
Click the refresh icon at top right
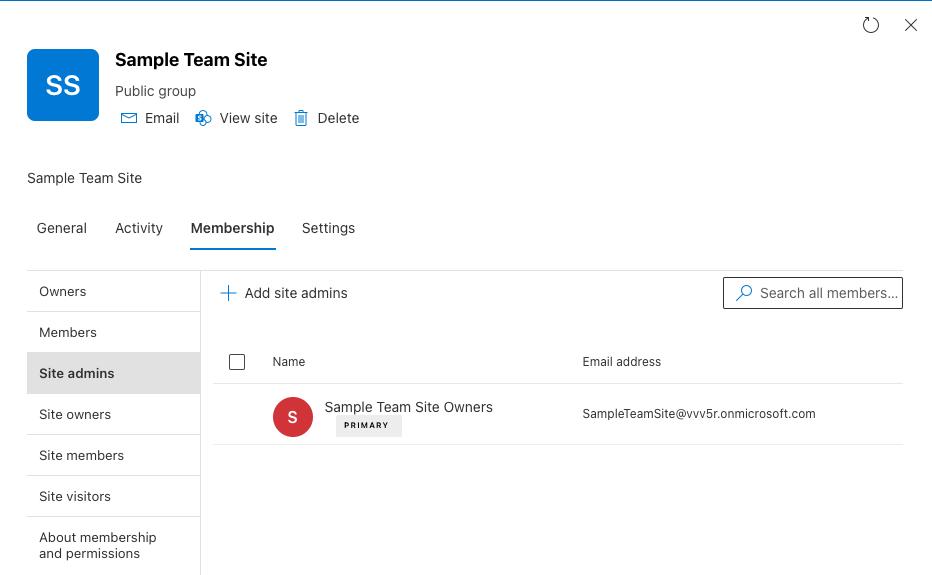click(x=870, y=25)
